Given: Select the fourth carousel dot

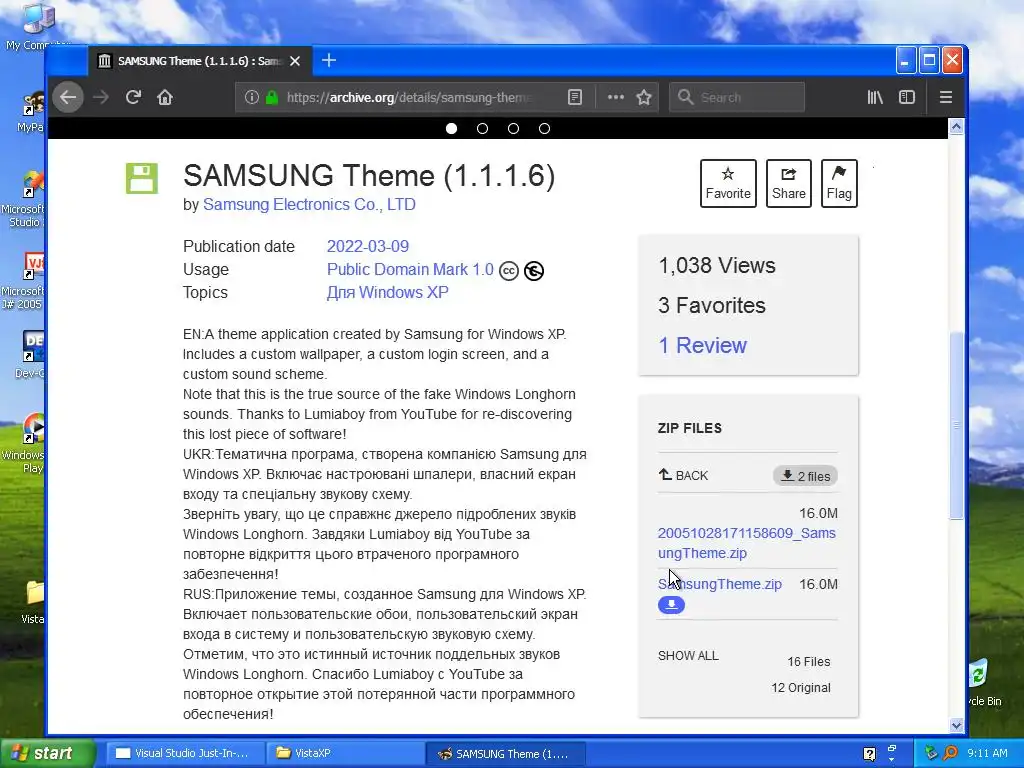Looking at the screenshot, I should tap(545, 129).
